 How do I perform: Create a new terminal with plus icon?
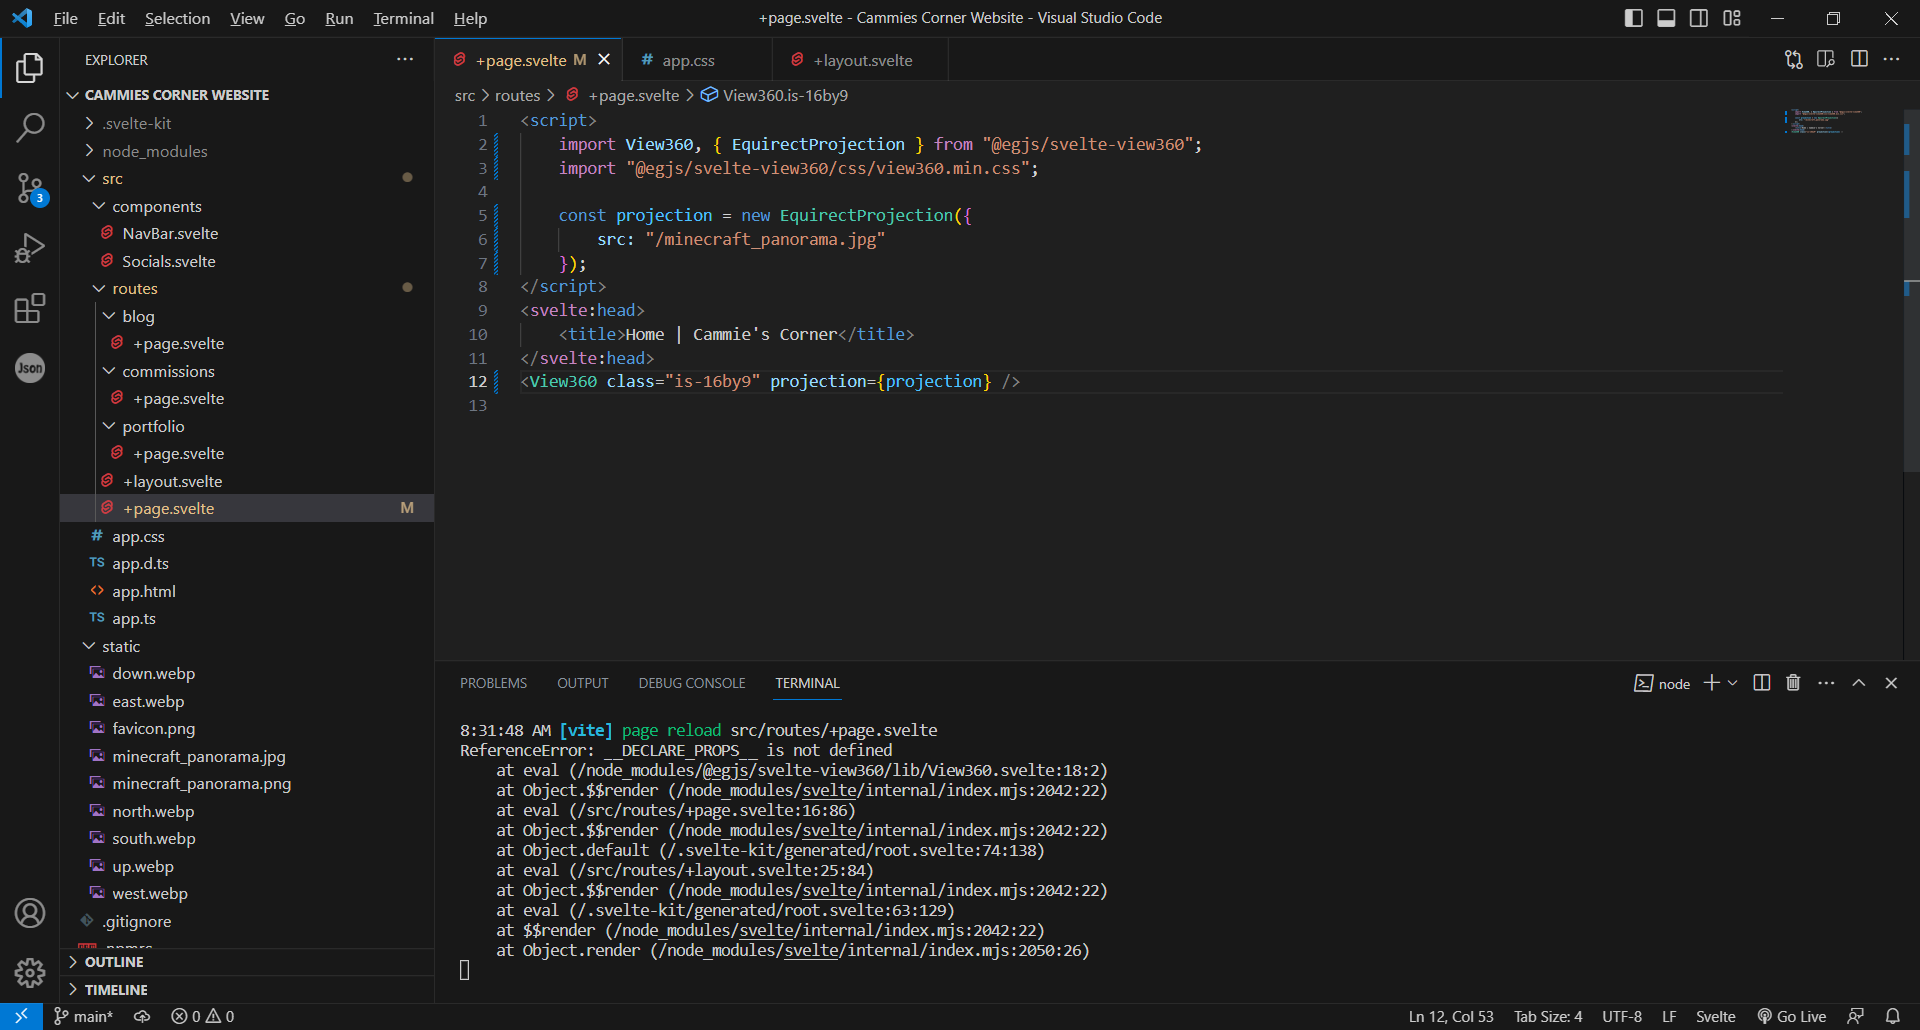tap(1712, 682)
